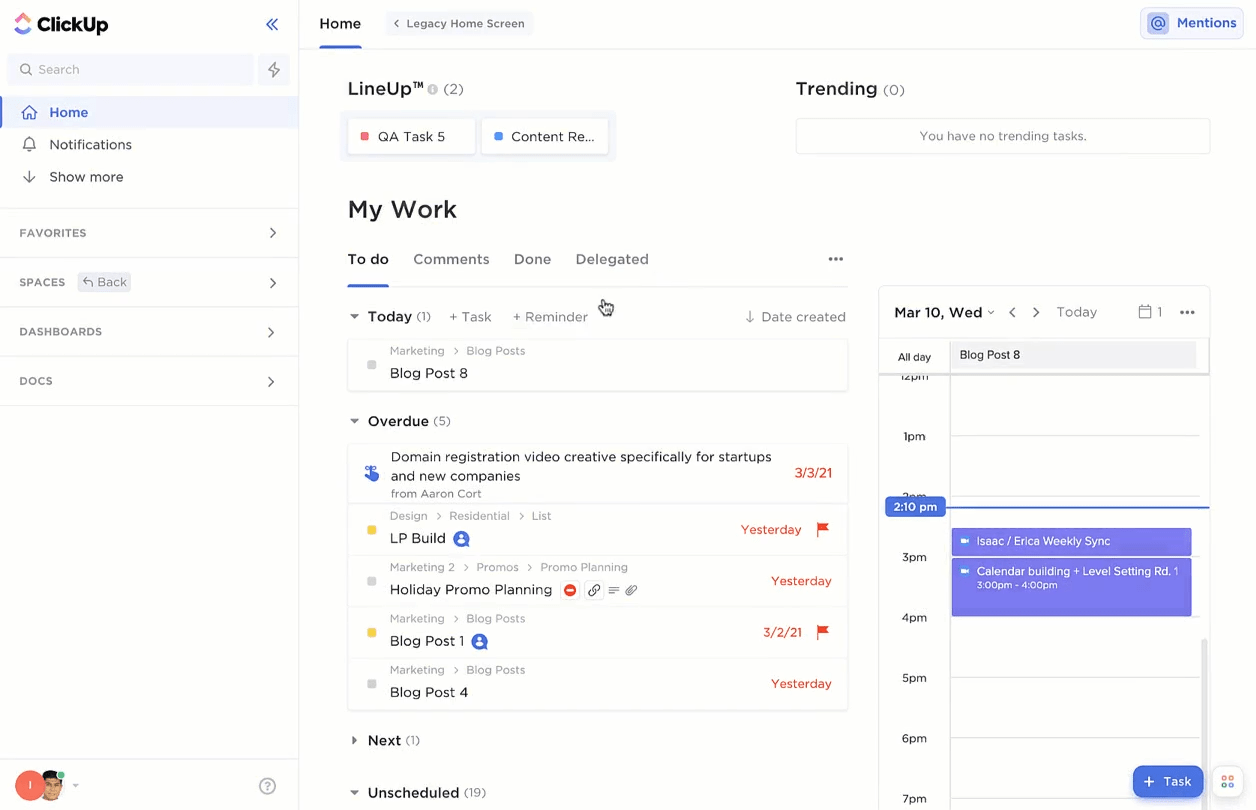Open the all-day Blog Post 8 event

pyautogui.click(x=1073, y=355)
